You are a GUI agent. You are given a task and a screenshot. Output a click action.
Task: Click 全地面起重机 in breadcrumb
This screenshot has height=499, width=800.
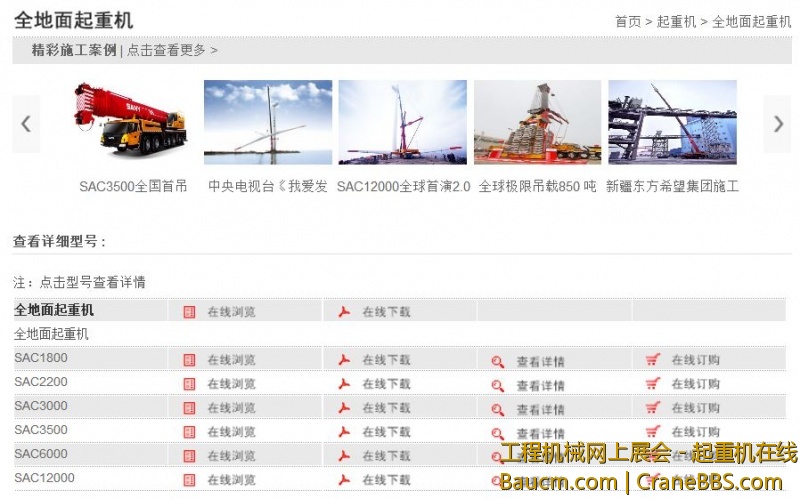pos(752,21)
